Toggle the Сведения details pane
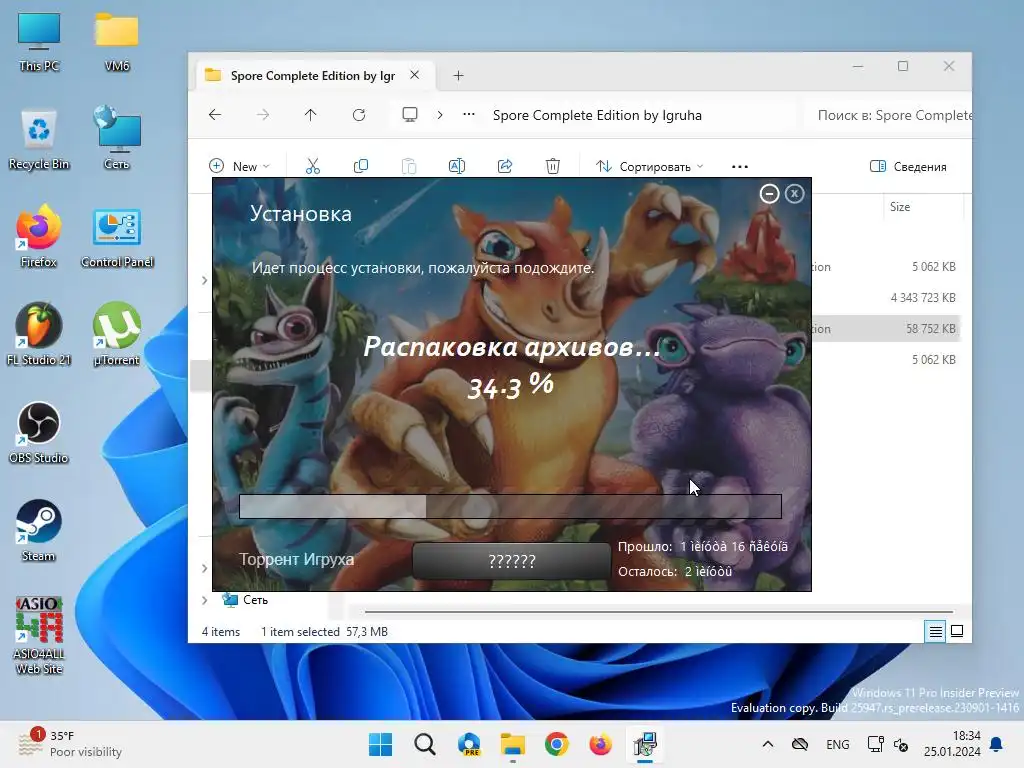The width and height of the screenshot is (1024, 768). 908,167
